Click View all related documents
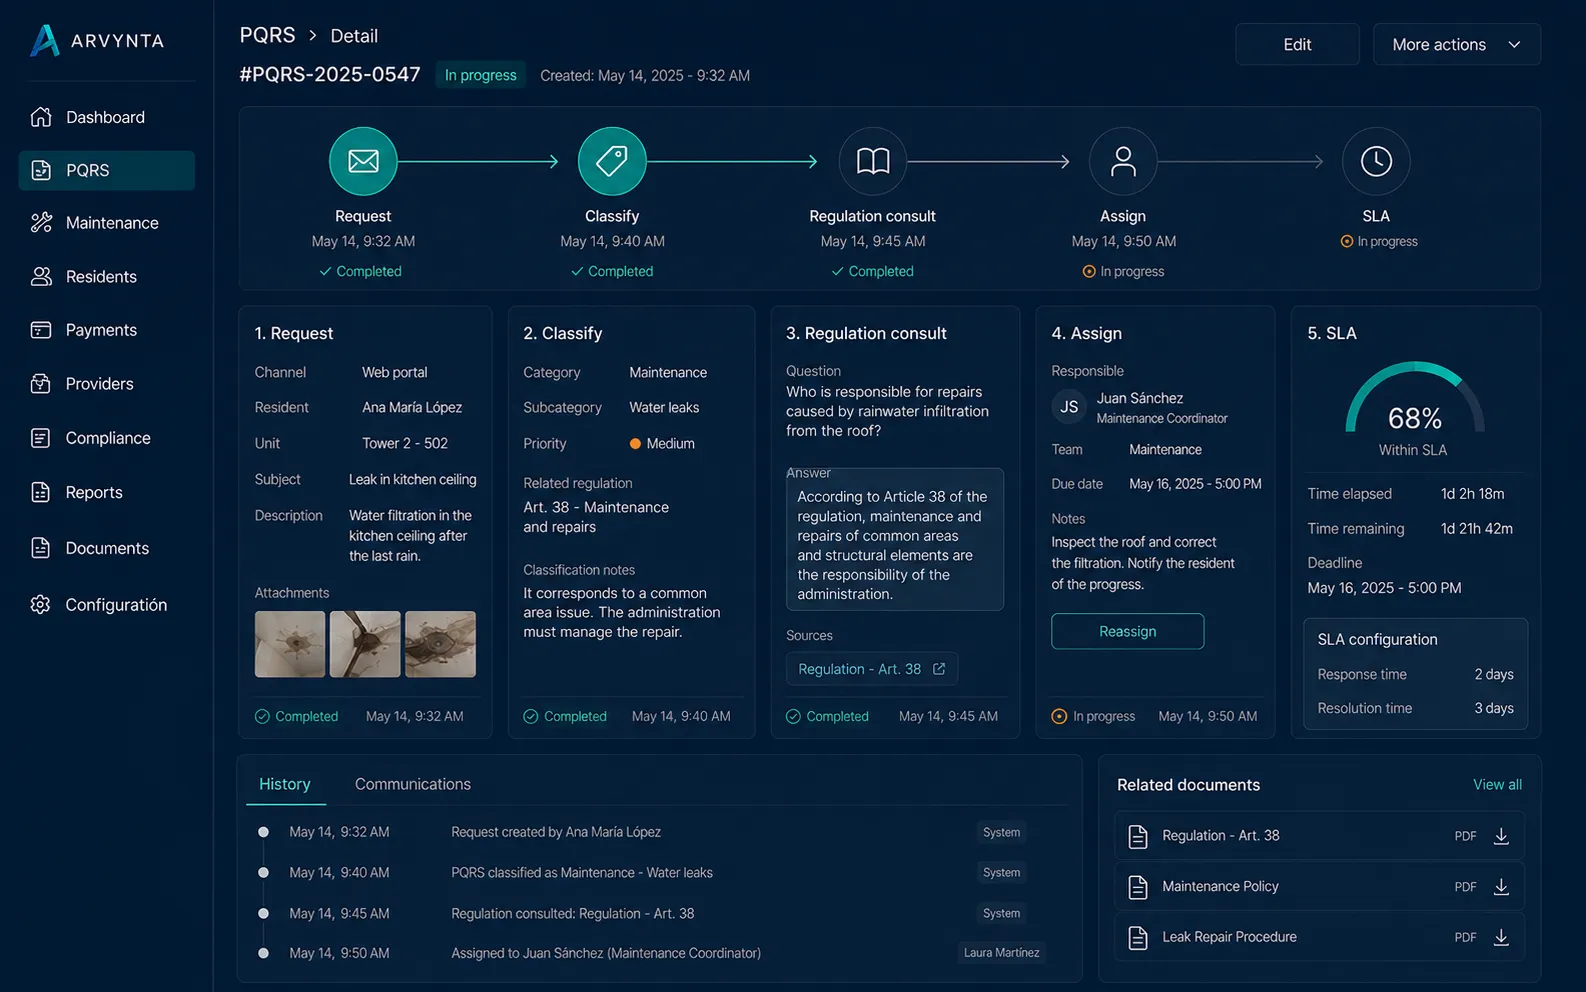 pos(1497,785)
